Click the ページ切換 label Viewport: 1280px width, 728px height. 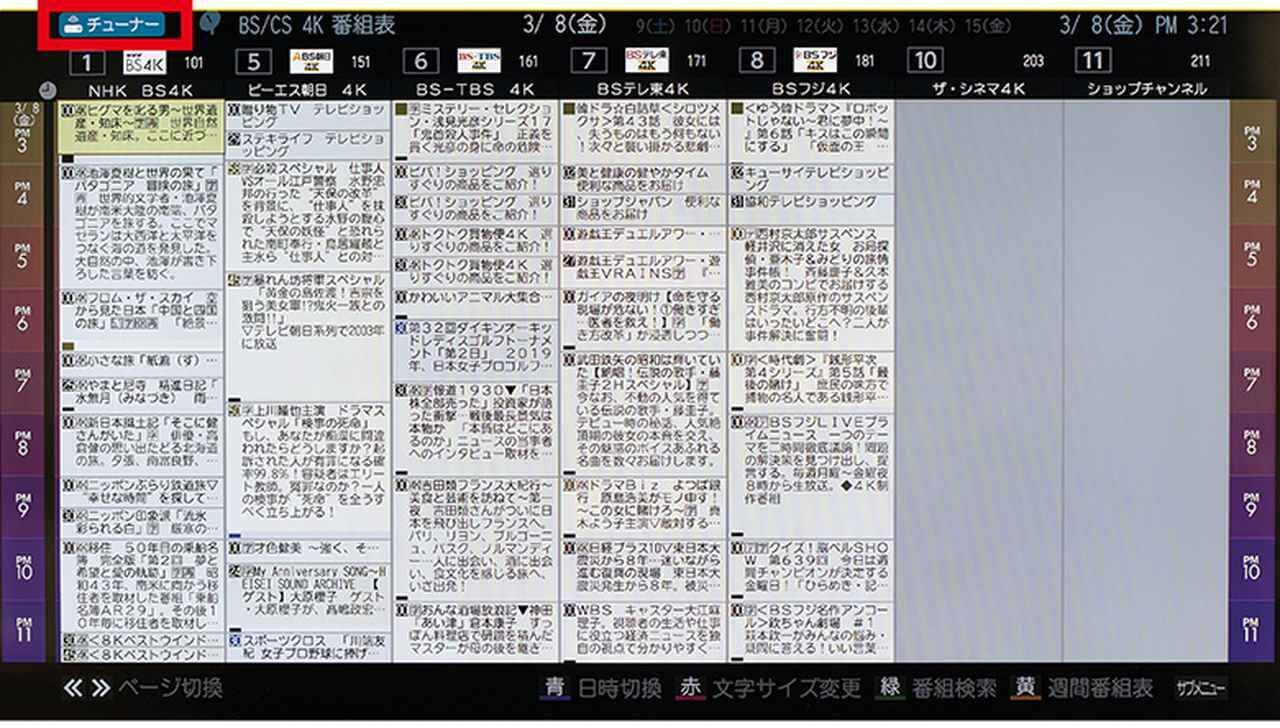pyautogui.click(x=169, y=689)
